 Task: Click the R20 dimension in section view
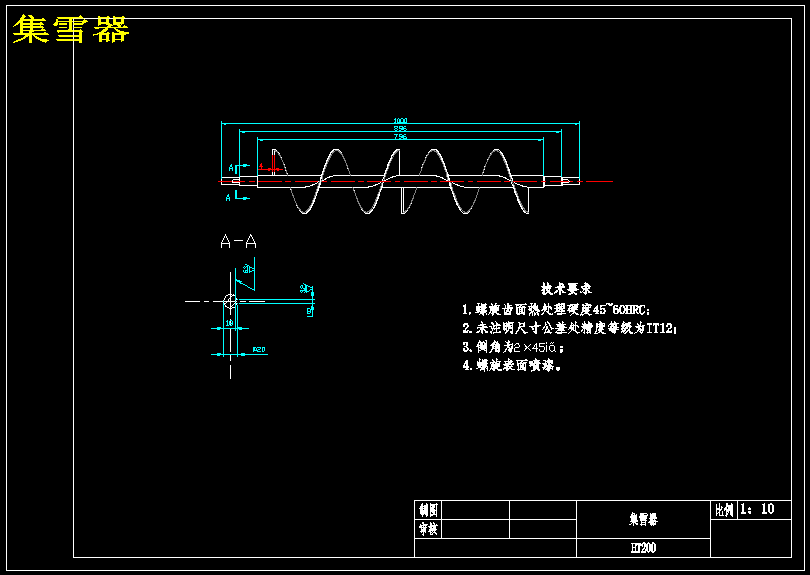pos(259,350)
